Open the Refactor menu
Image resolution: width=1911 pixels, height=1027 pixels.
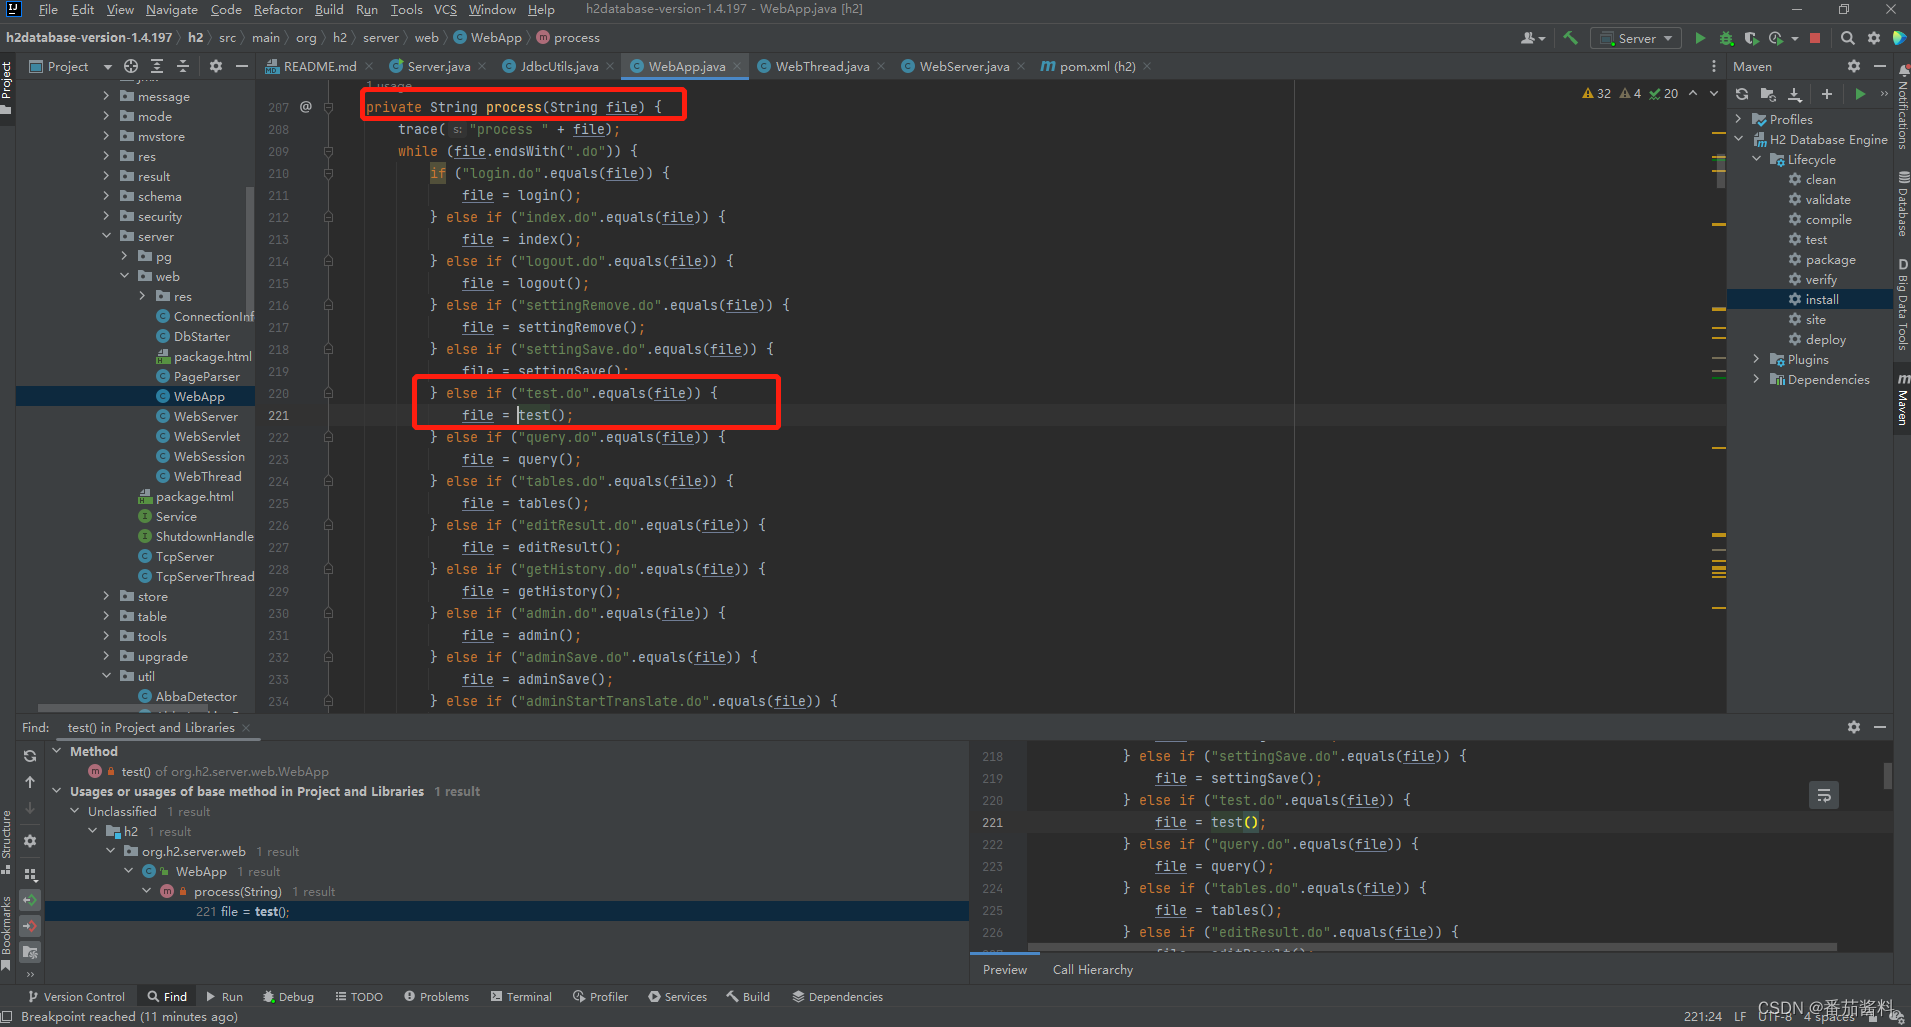pyautogui.click(x=278, y=10)
